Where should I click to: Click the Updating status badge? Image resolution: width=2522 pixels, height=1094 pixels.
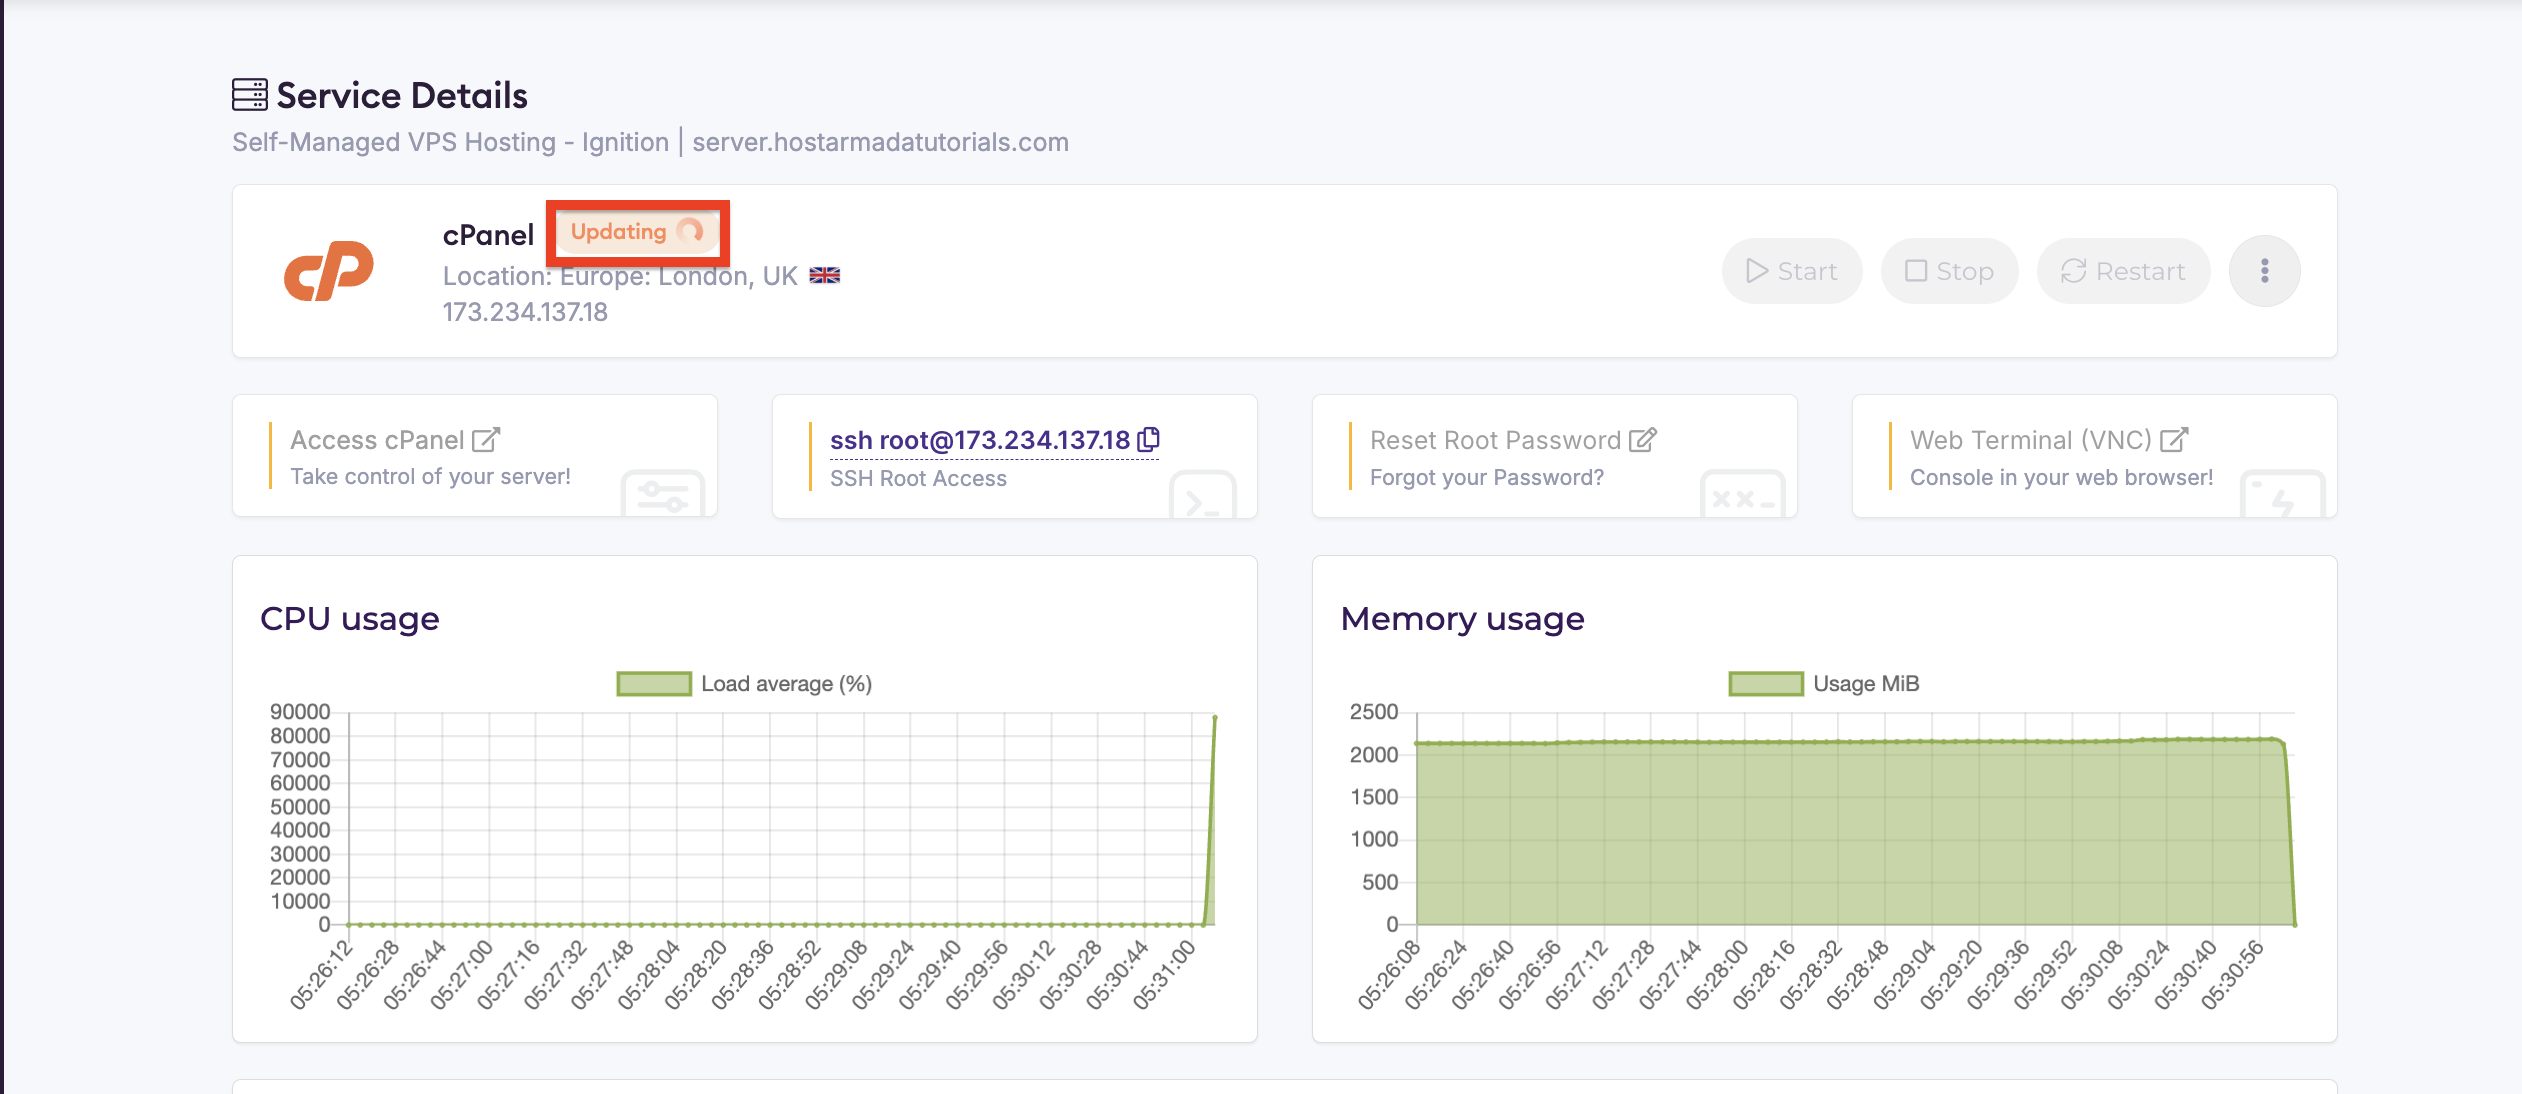click(x=637, y=232)
